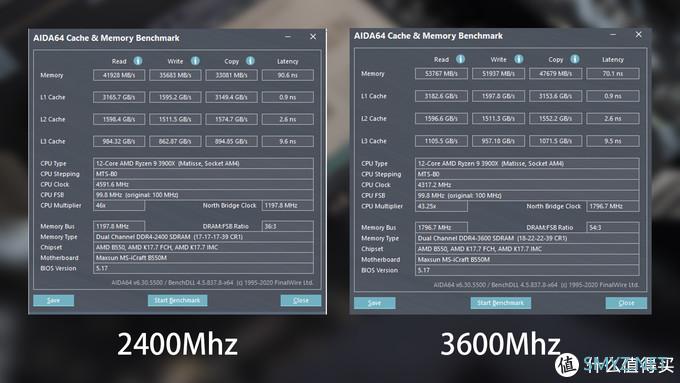Image resolution: width=680 pixels, height=383 pixels.
Task: Click North Bridge Clock 1197.8 MHz field
Action: point(288,206)
